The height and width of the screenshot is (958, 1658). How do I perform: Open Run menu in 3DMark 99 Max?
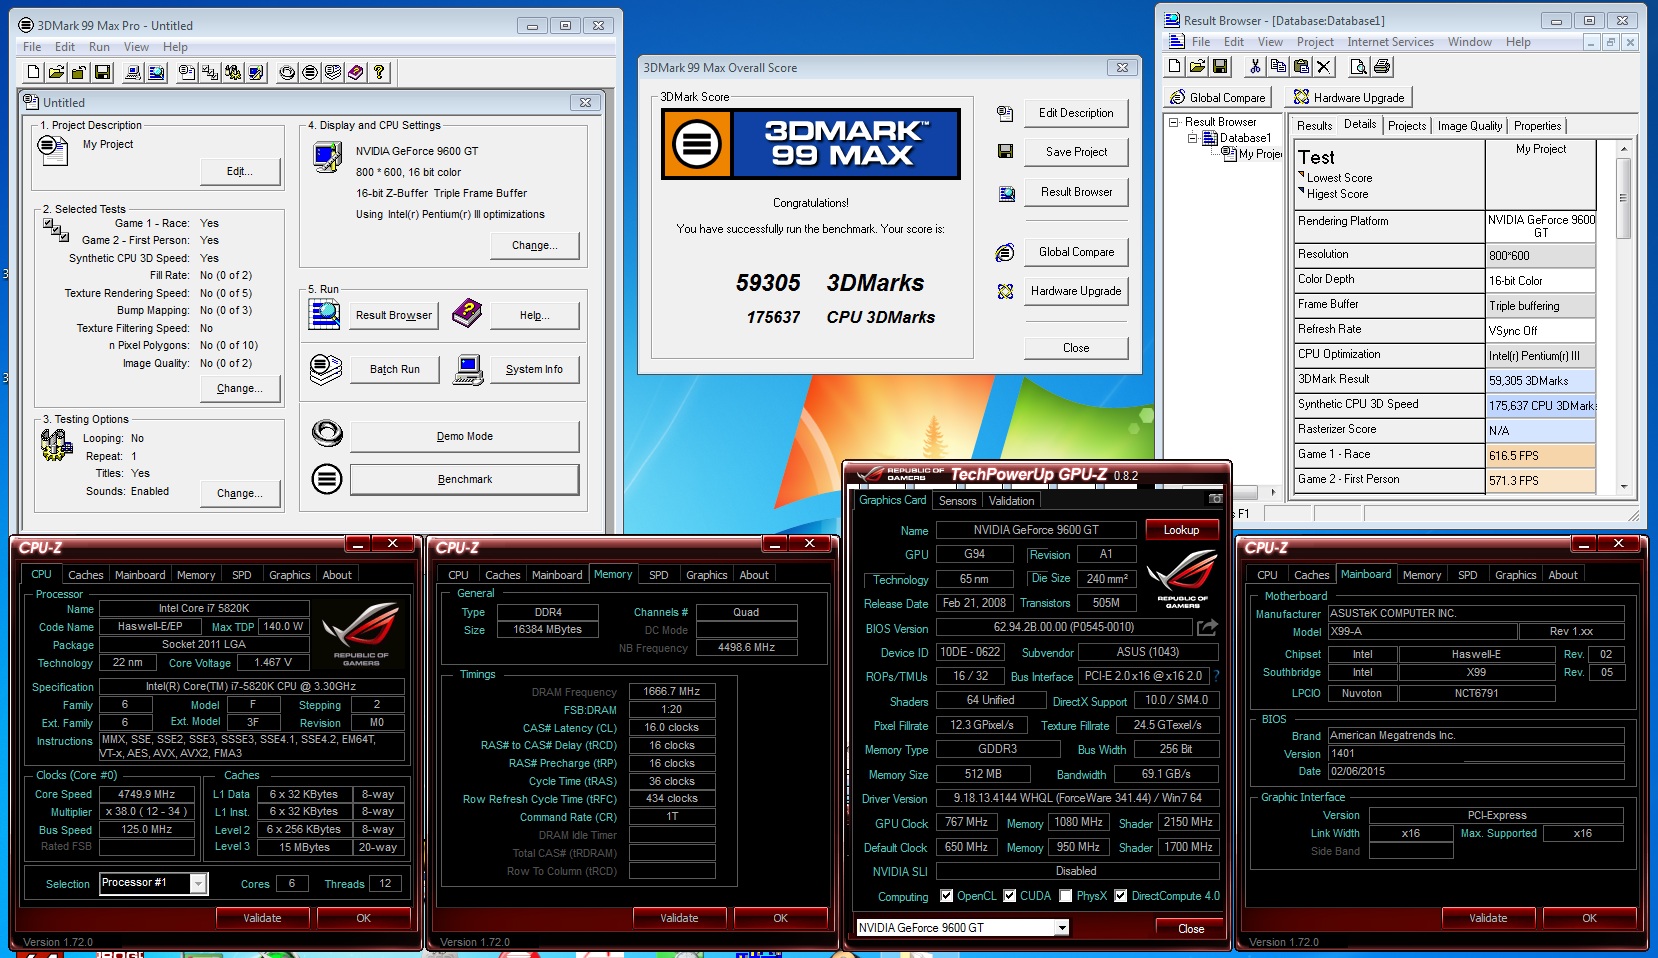tap(99, 47)
